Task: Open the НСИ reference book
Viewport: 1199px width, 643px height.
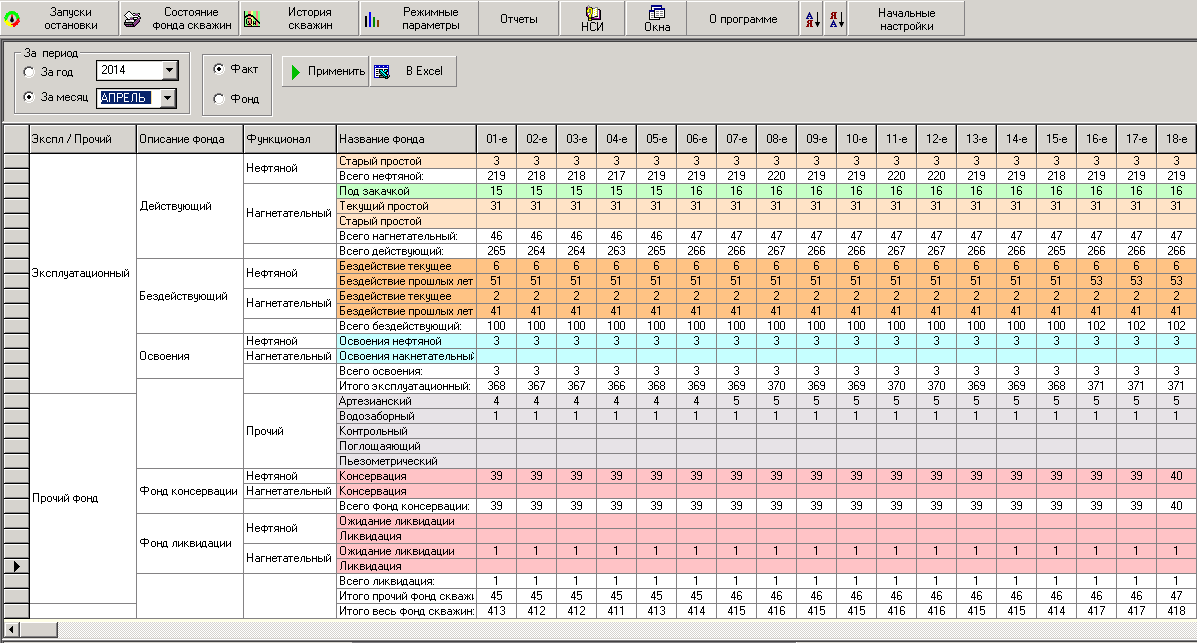Action: [593, 18]
